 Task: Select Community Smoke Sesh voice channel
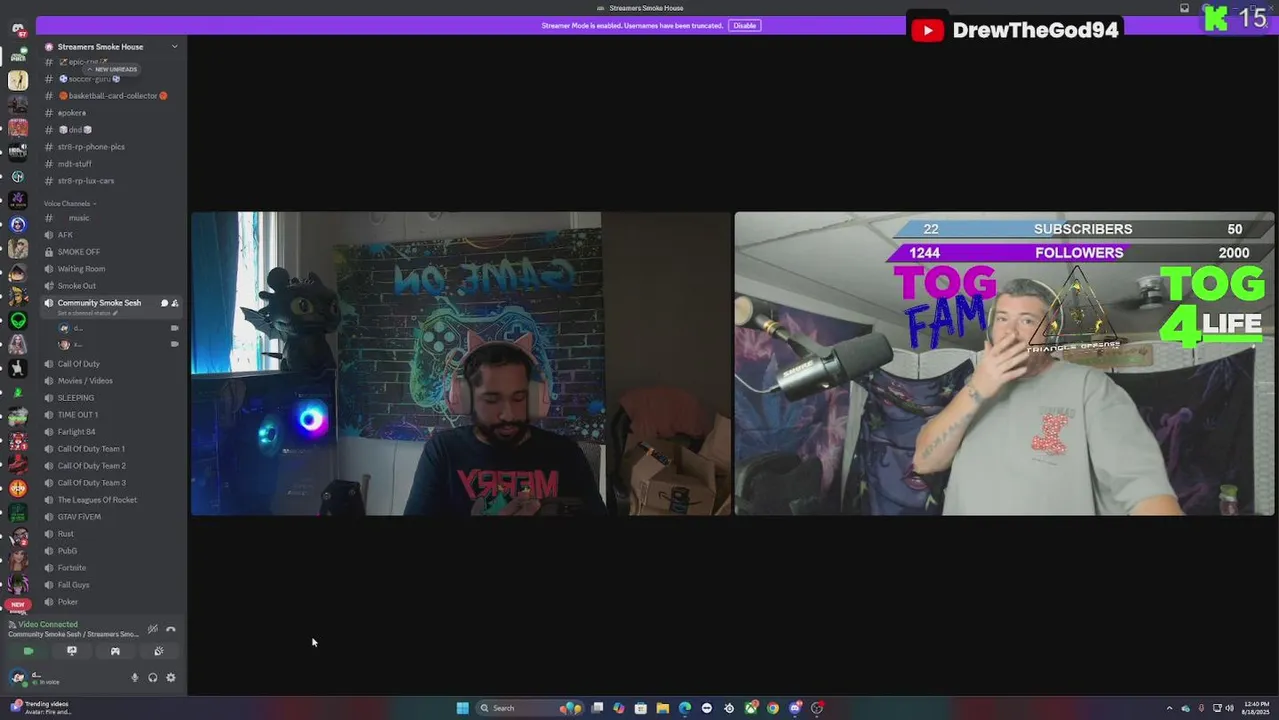[x=99, y=303]
